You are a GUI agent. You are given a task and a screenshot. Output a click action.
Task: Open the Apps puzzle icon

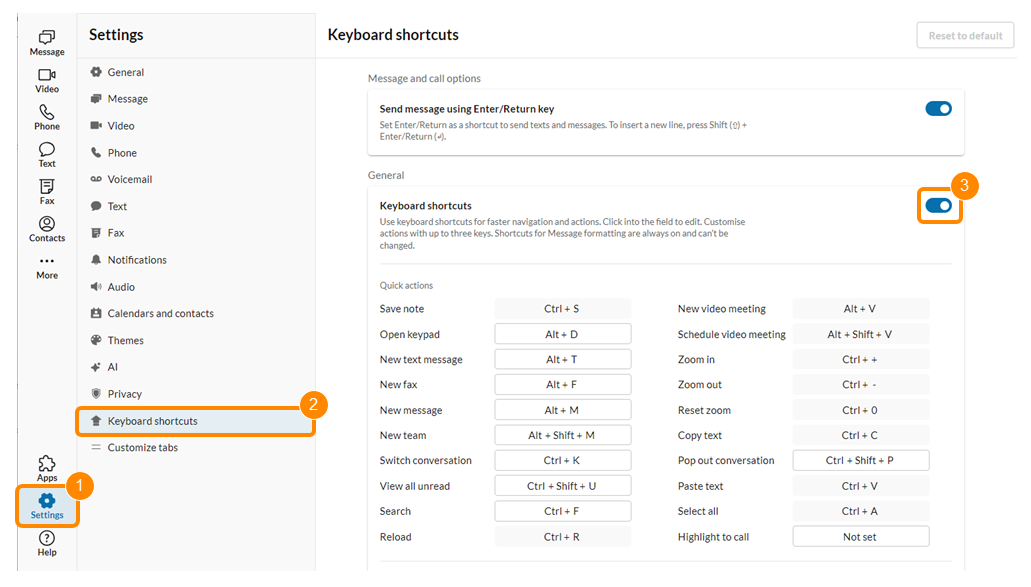point(47,468)
